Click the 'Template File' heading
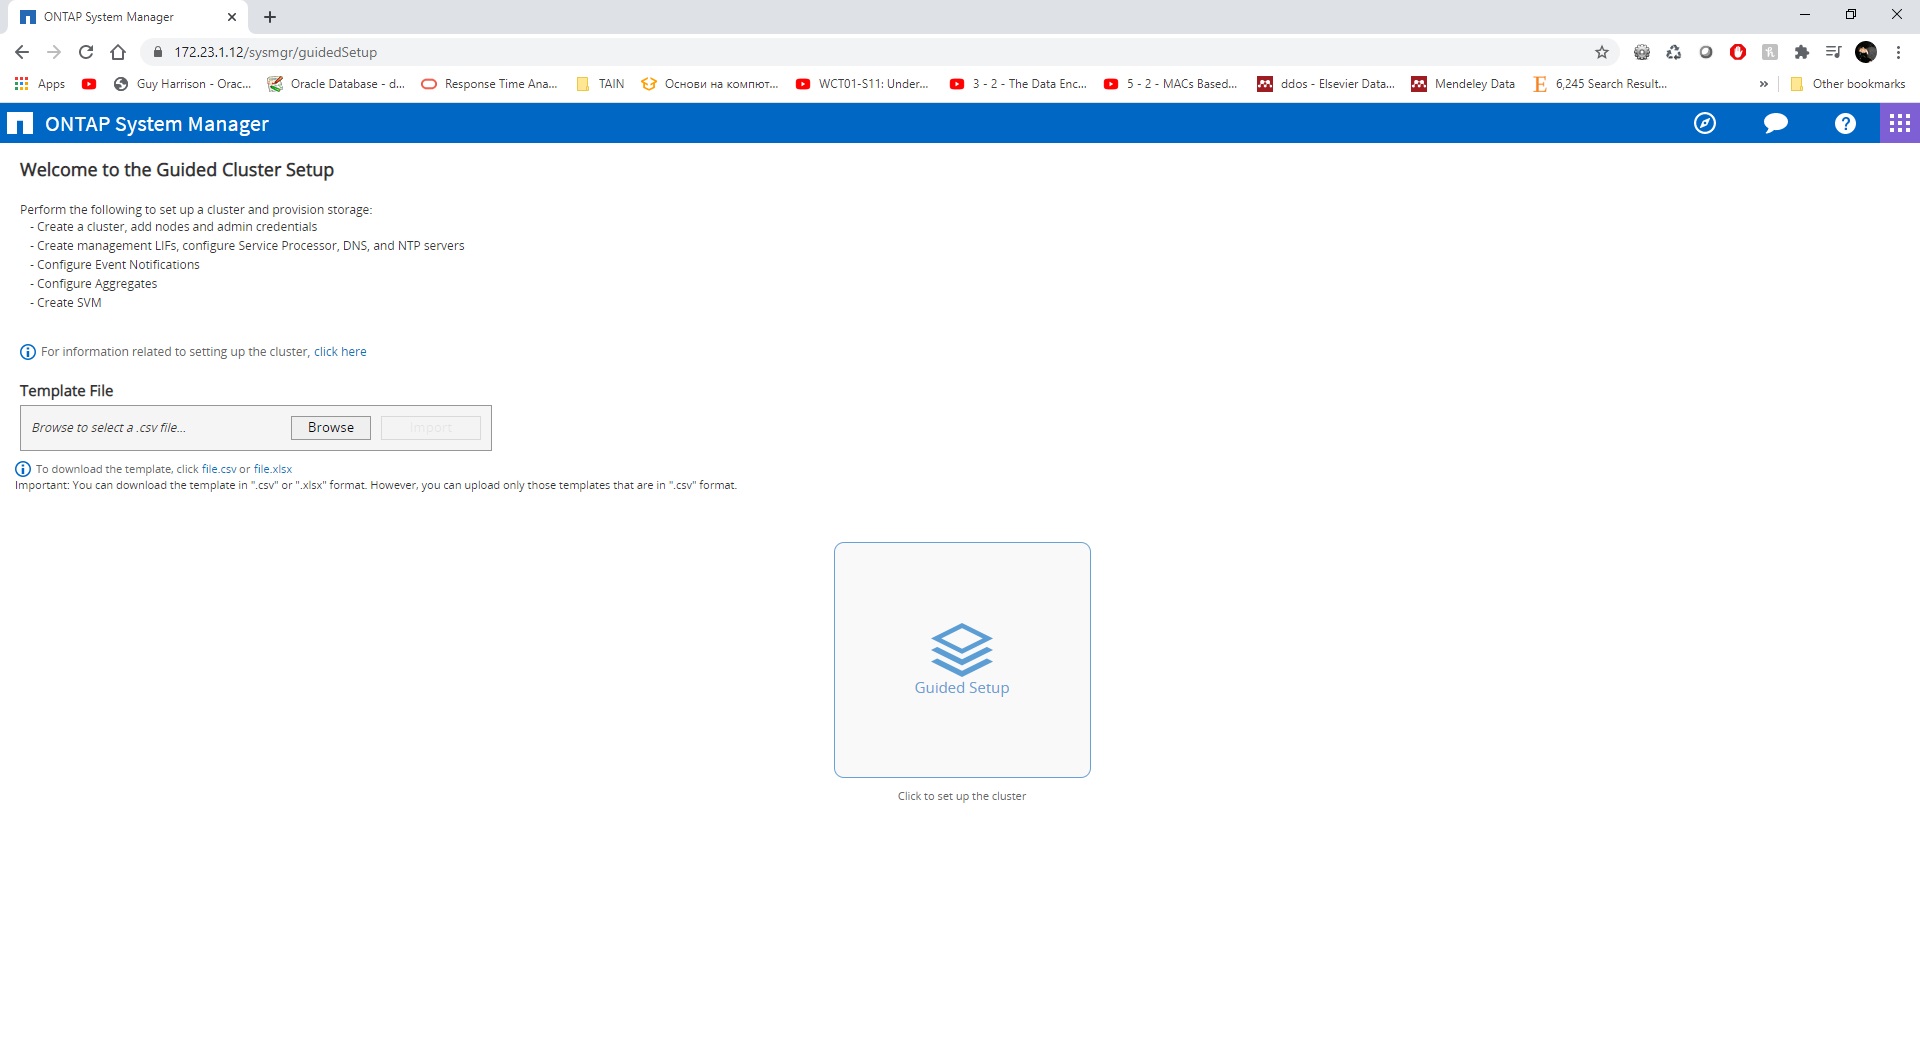 point(66,391)
